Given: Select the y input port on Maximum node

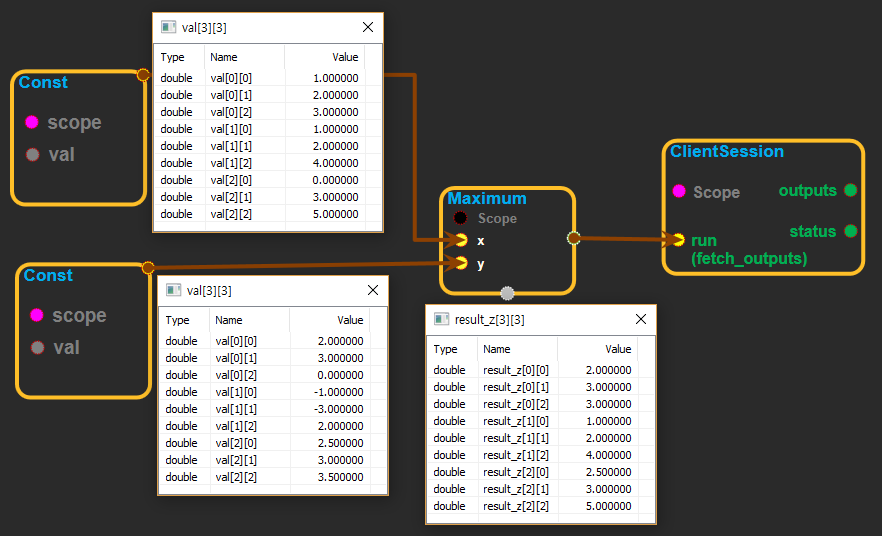Looking at the screenshot, I should (x=460, y=263).
